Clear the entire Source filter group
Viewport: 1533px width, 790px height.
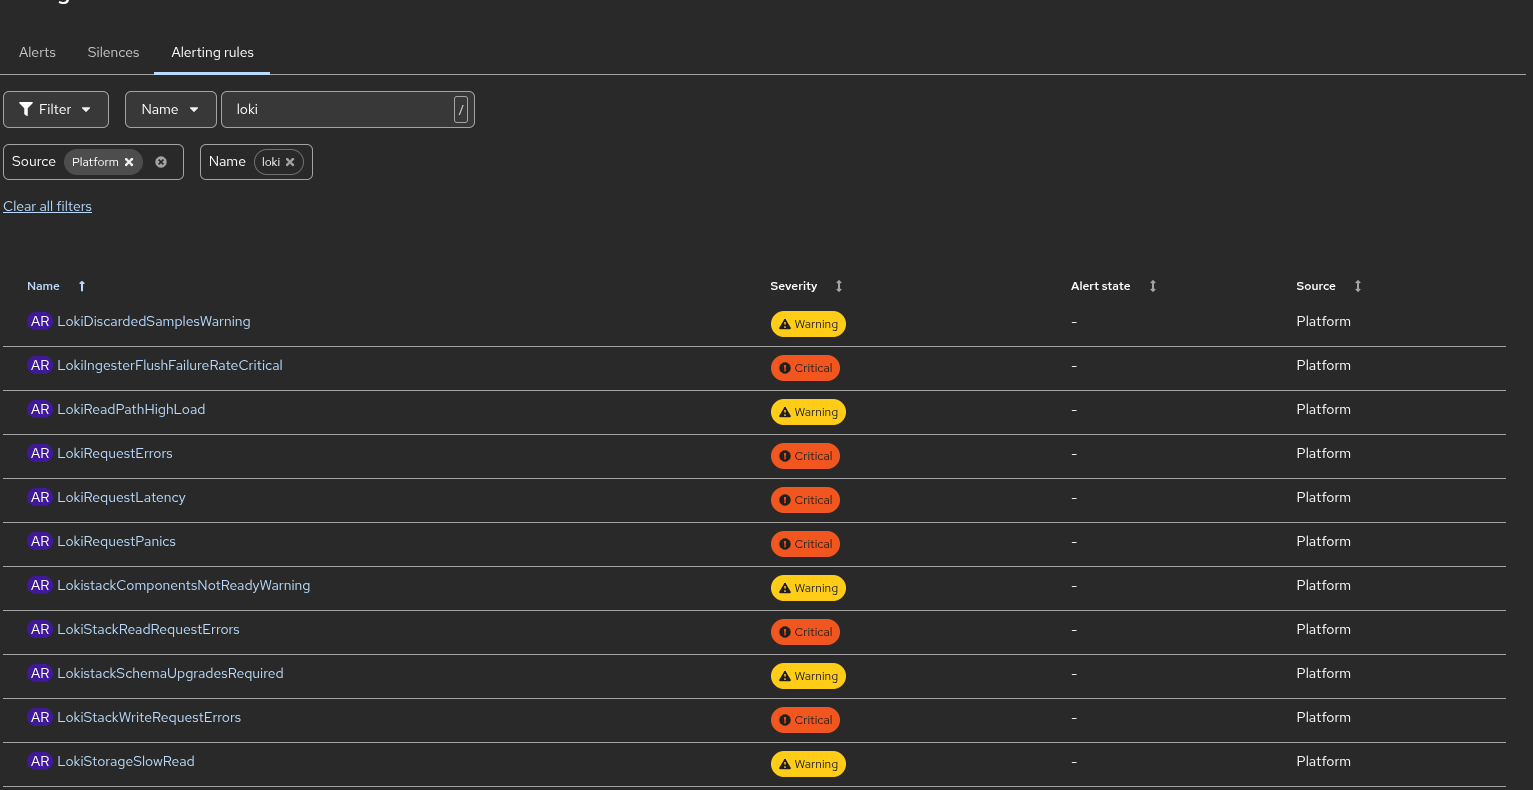click(x=161, y=162)
